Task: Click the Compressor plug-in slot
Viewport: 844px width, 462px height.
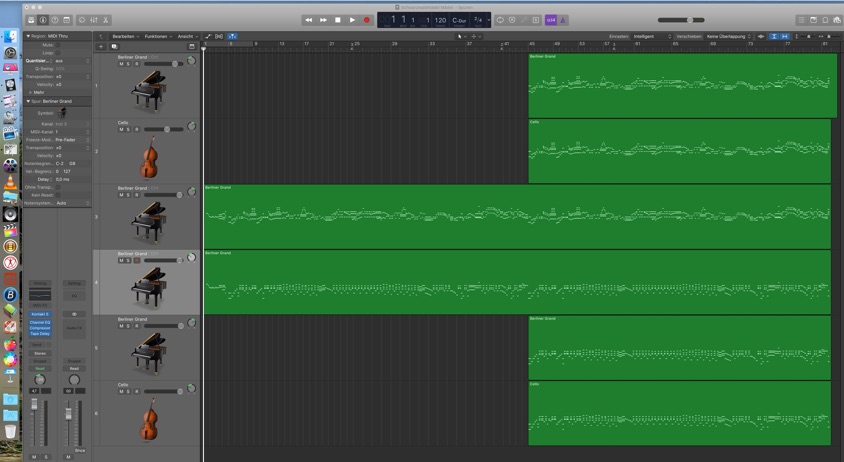Action: 39,327
